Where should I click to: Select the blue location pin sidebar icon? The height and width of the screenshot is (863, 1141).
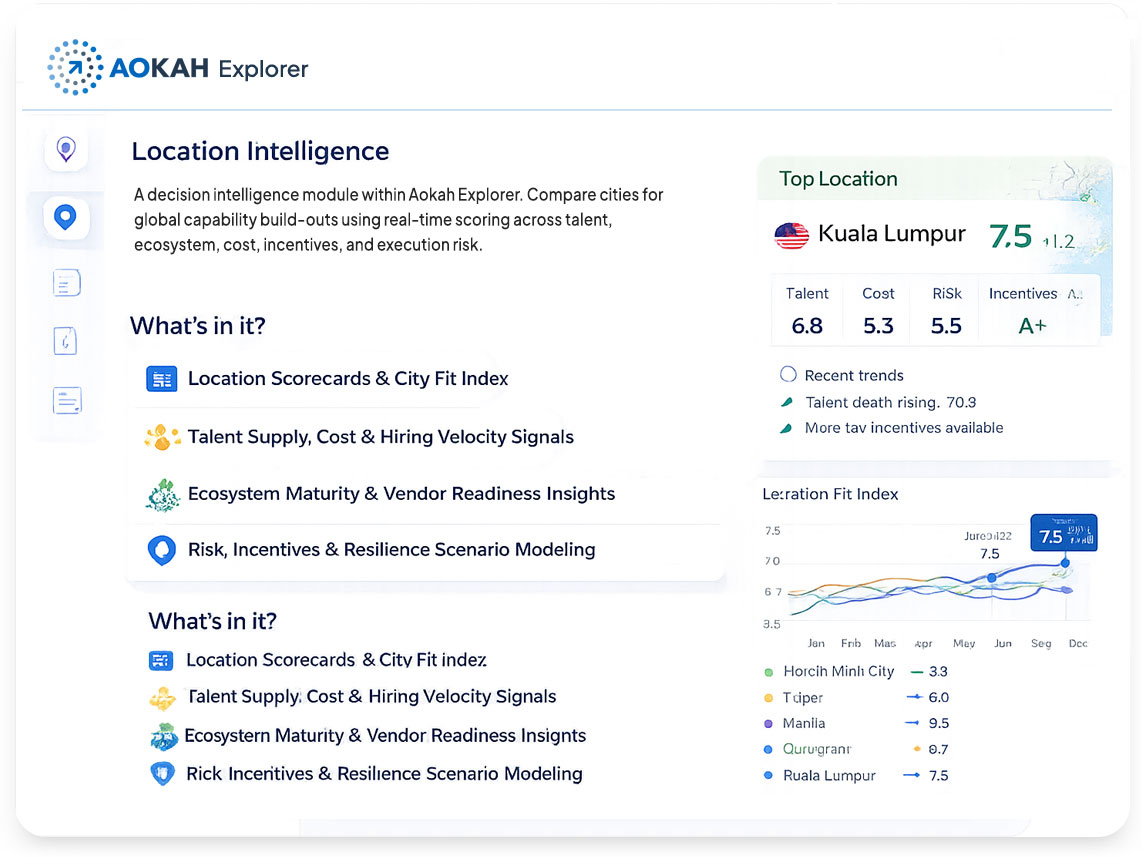65,217
